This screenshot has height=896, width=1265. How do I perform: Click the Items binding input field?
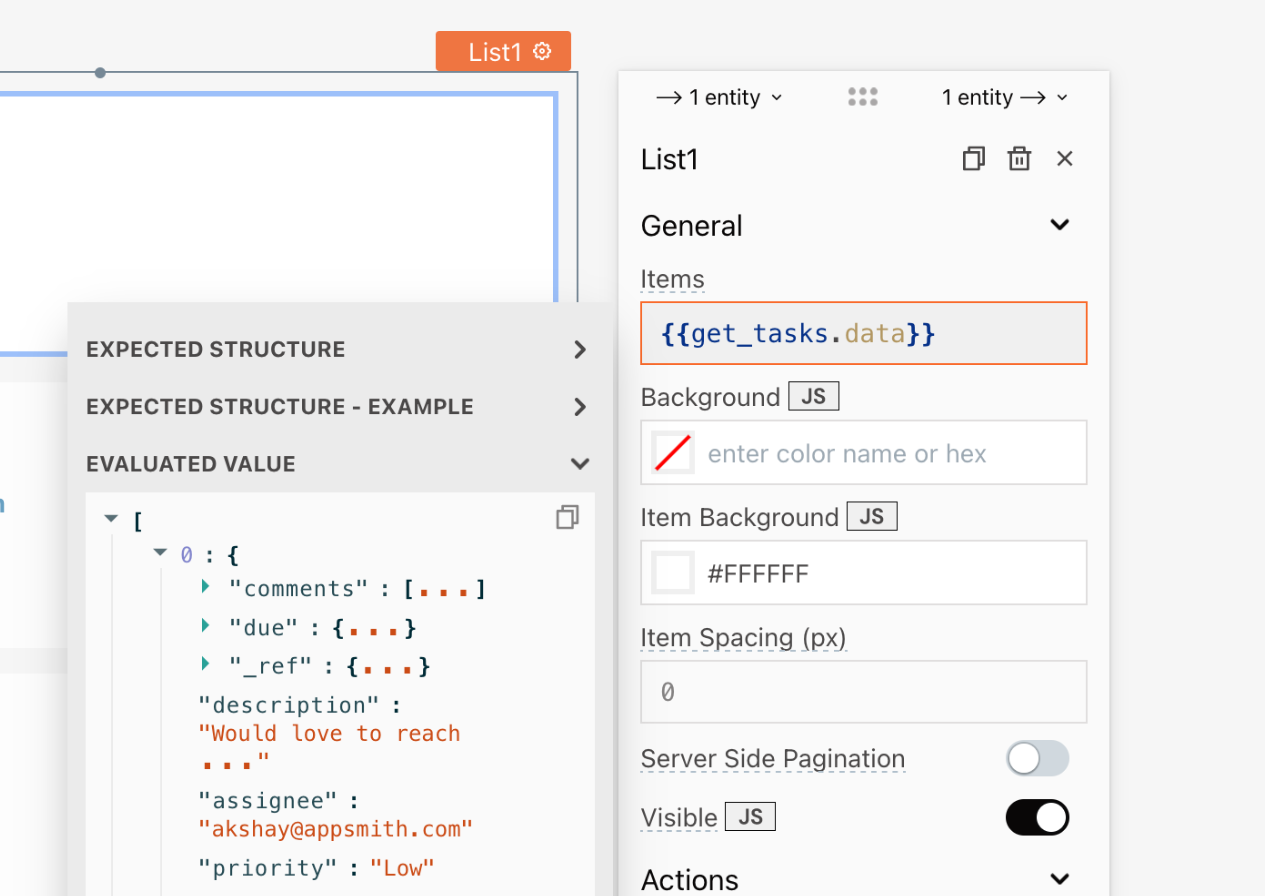863,333
